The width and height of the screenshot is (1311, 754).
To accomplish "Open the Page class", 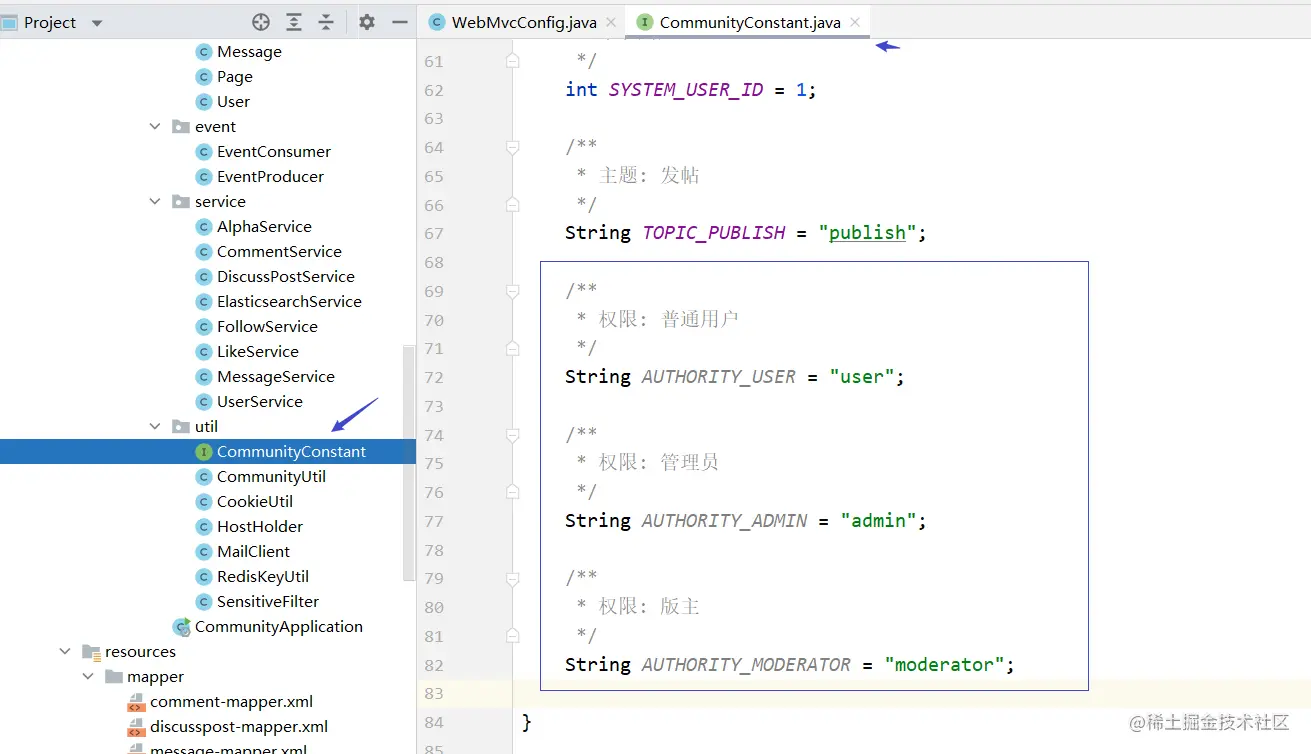I will 235,77.
